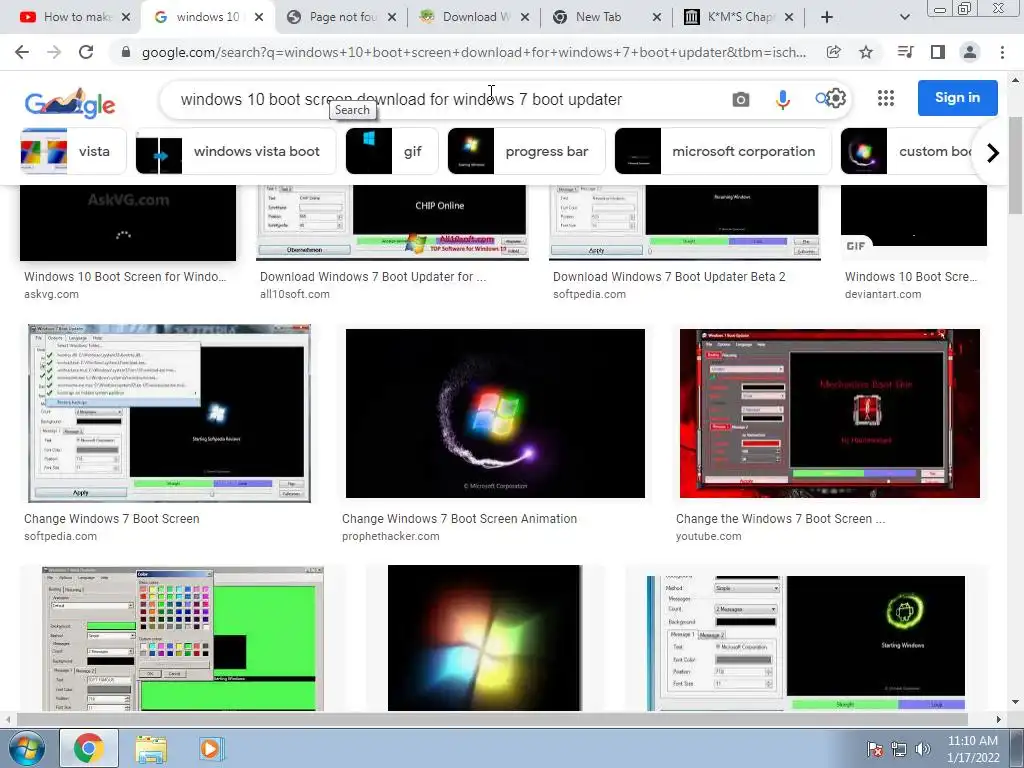Expand the tab search dropdown arrow
Image resolution: width=1024 pixels, height=768 pixels.
(904, 17)
